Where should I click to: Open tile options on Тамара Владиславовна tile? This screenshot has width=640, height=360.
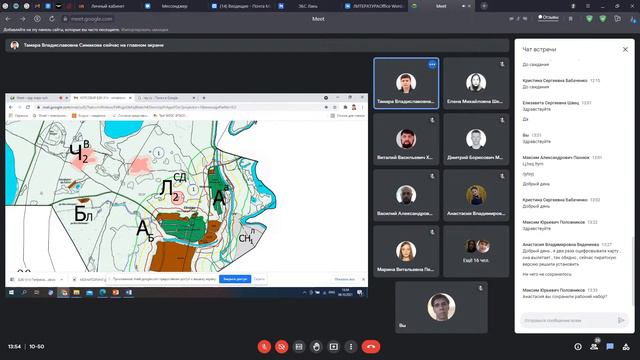(x=432, y=64)
